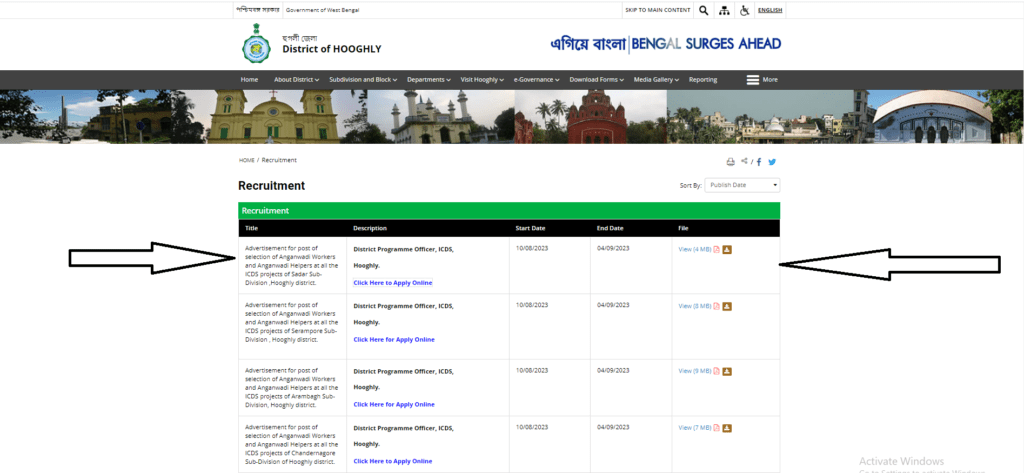Expand the Media Gallery menu

pos(656,80)
